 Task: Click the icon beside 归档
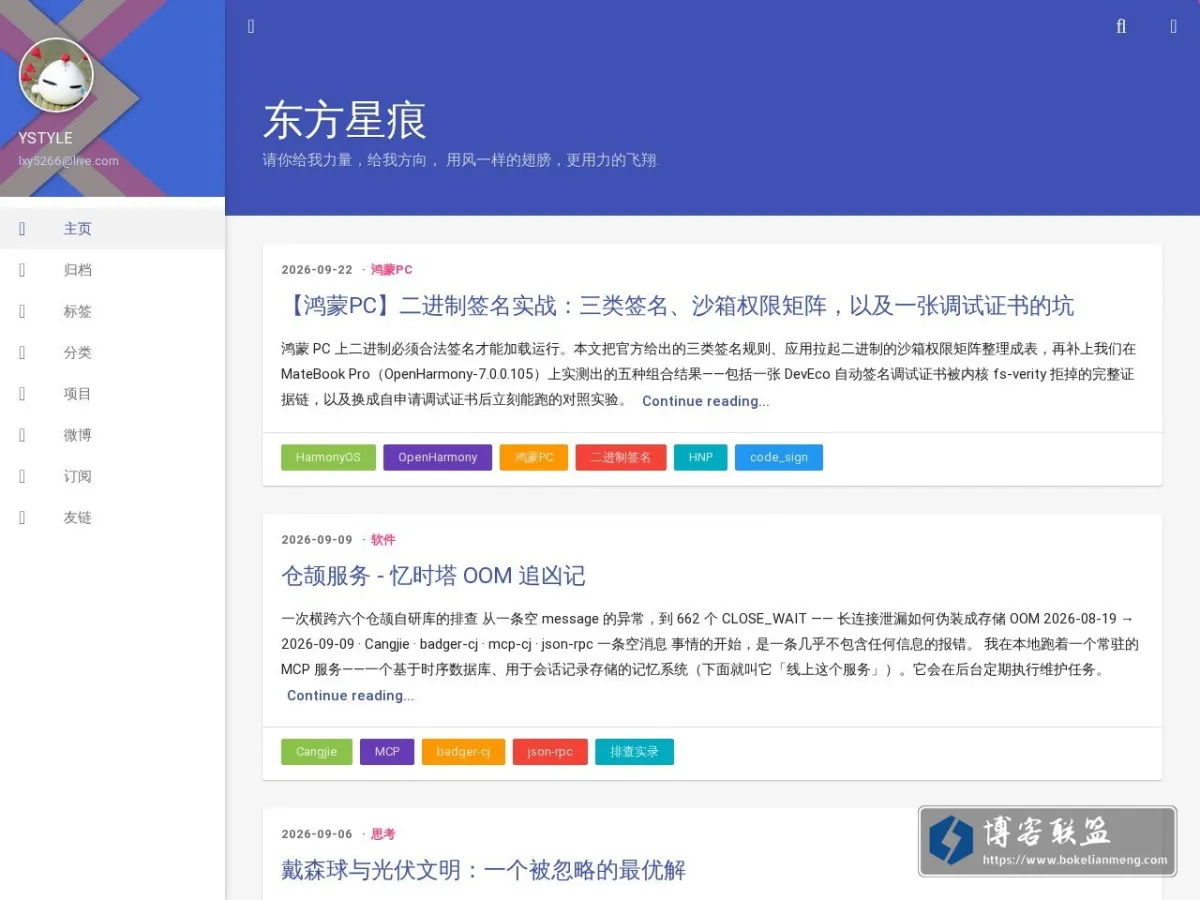click(22, 270)
